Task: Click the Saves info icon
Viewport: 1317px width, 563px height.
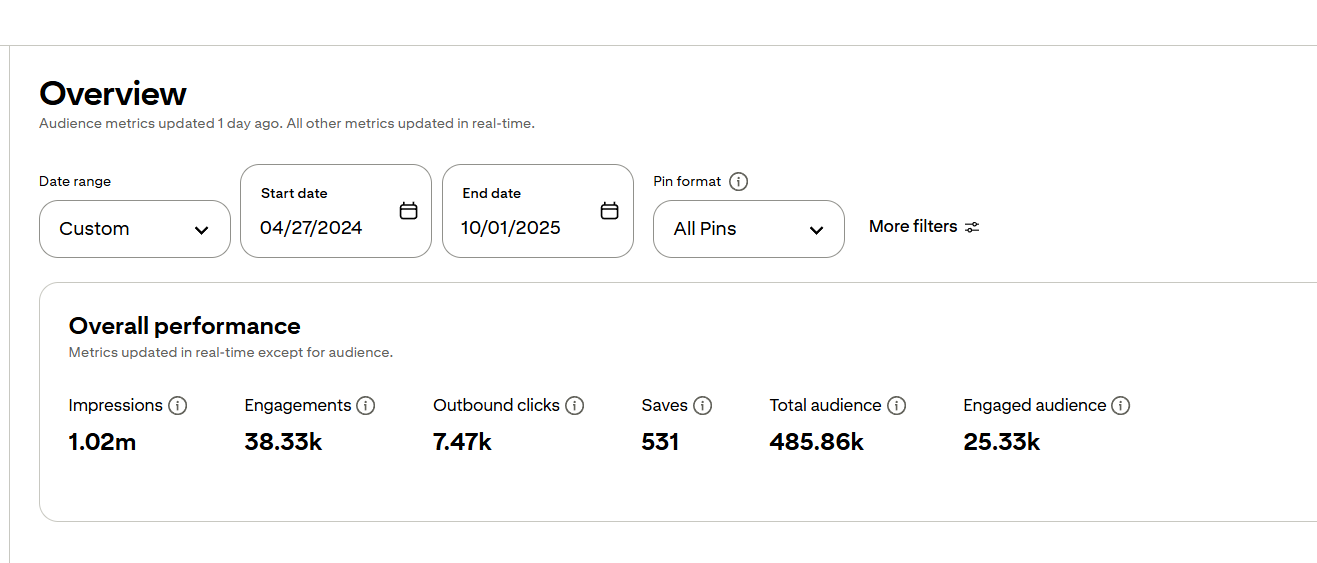Action: point(703,406)
